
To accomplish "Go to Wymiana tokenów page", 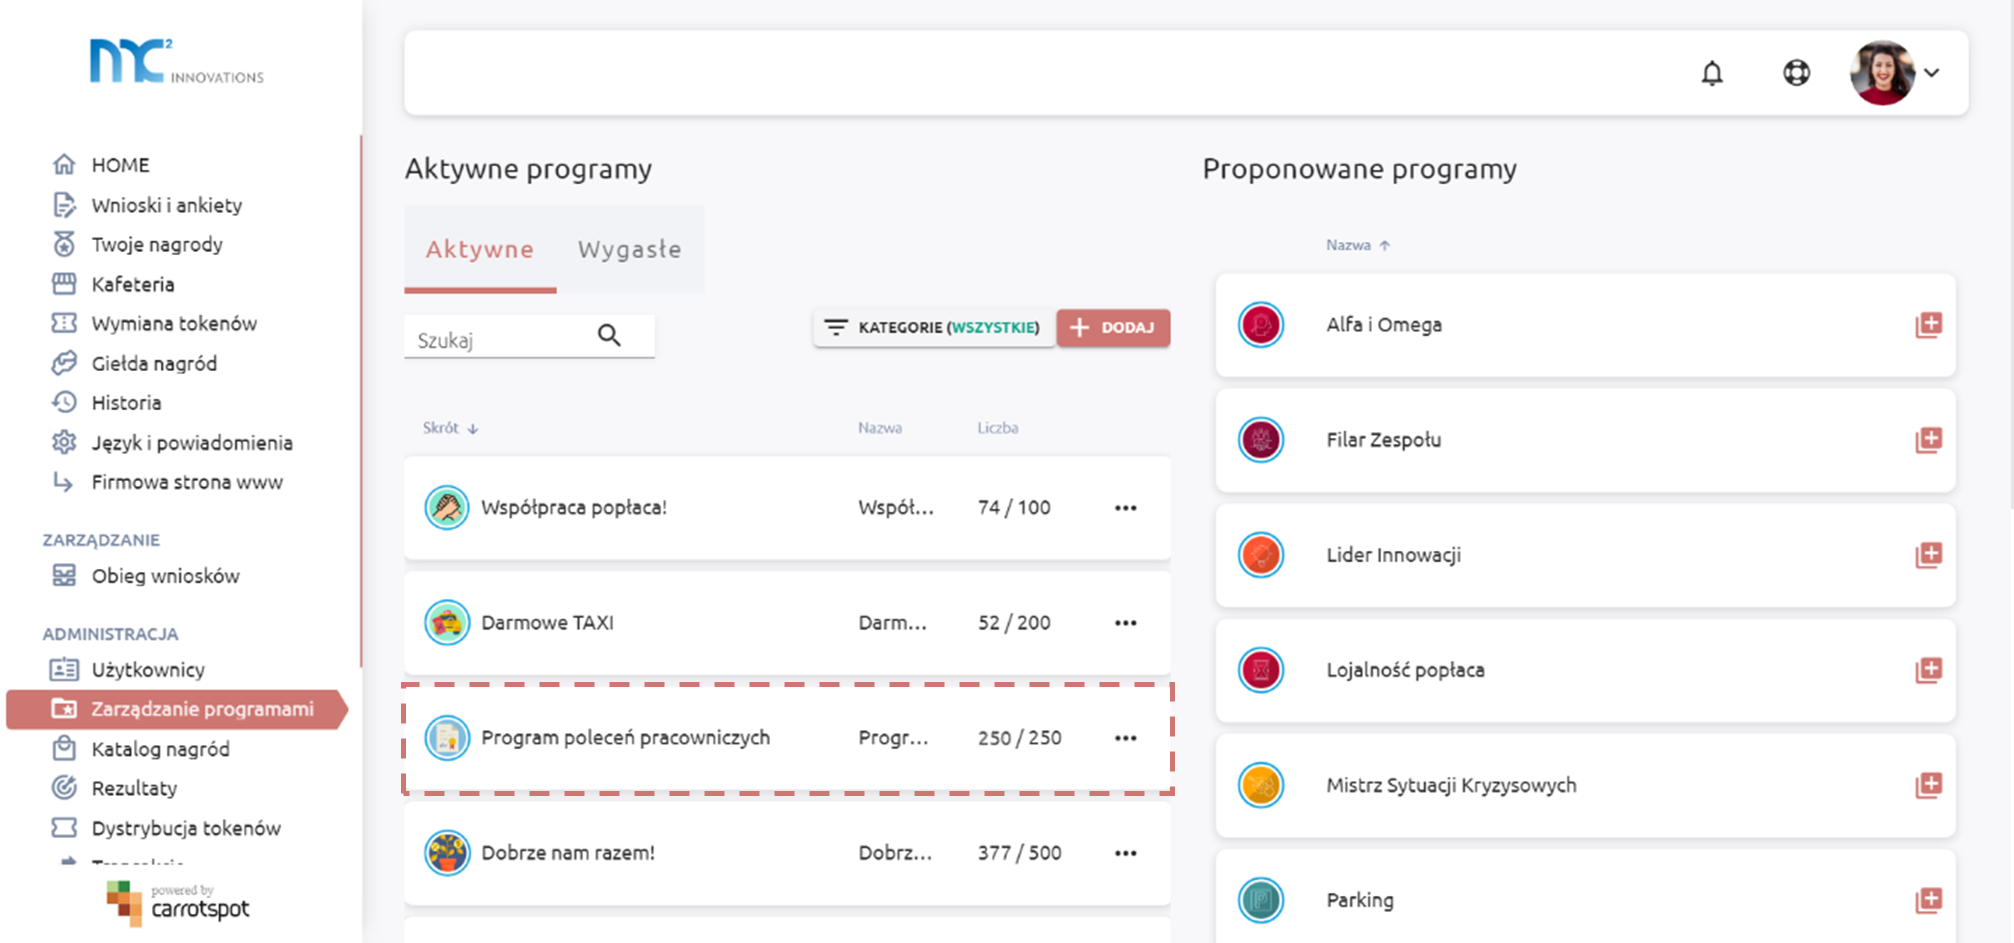I will (x=174, y=323).
